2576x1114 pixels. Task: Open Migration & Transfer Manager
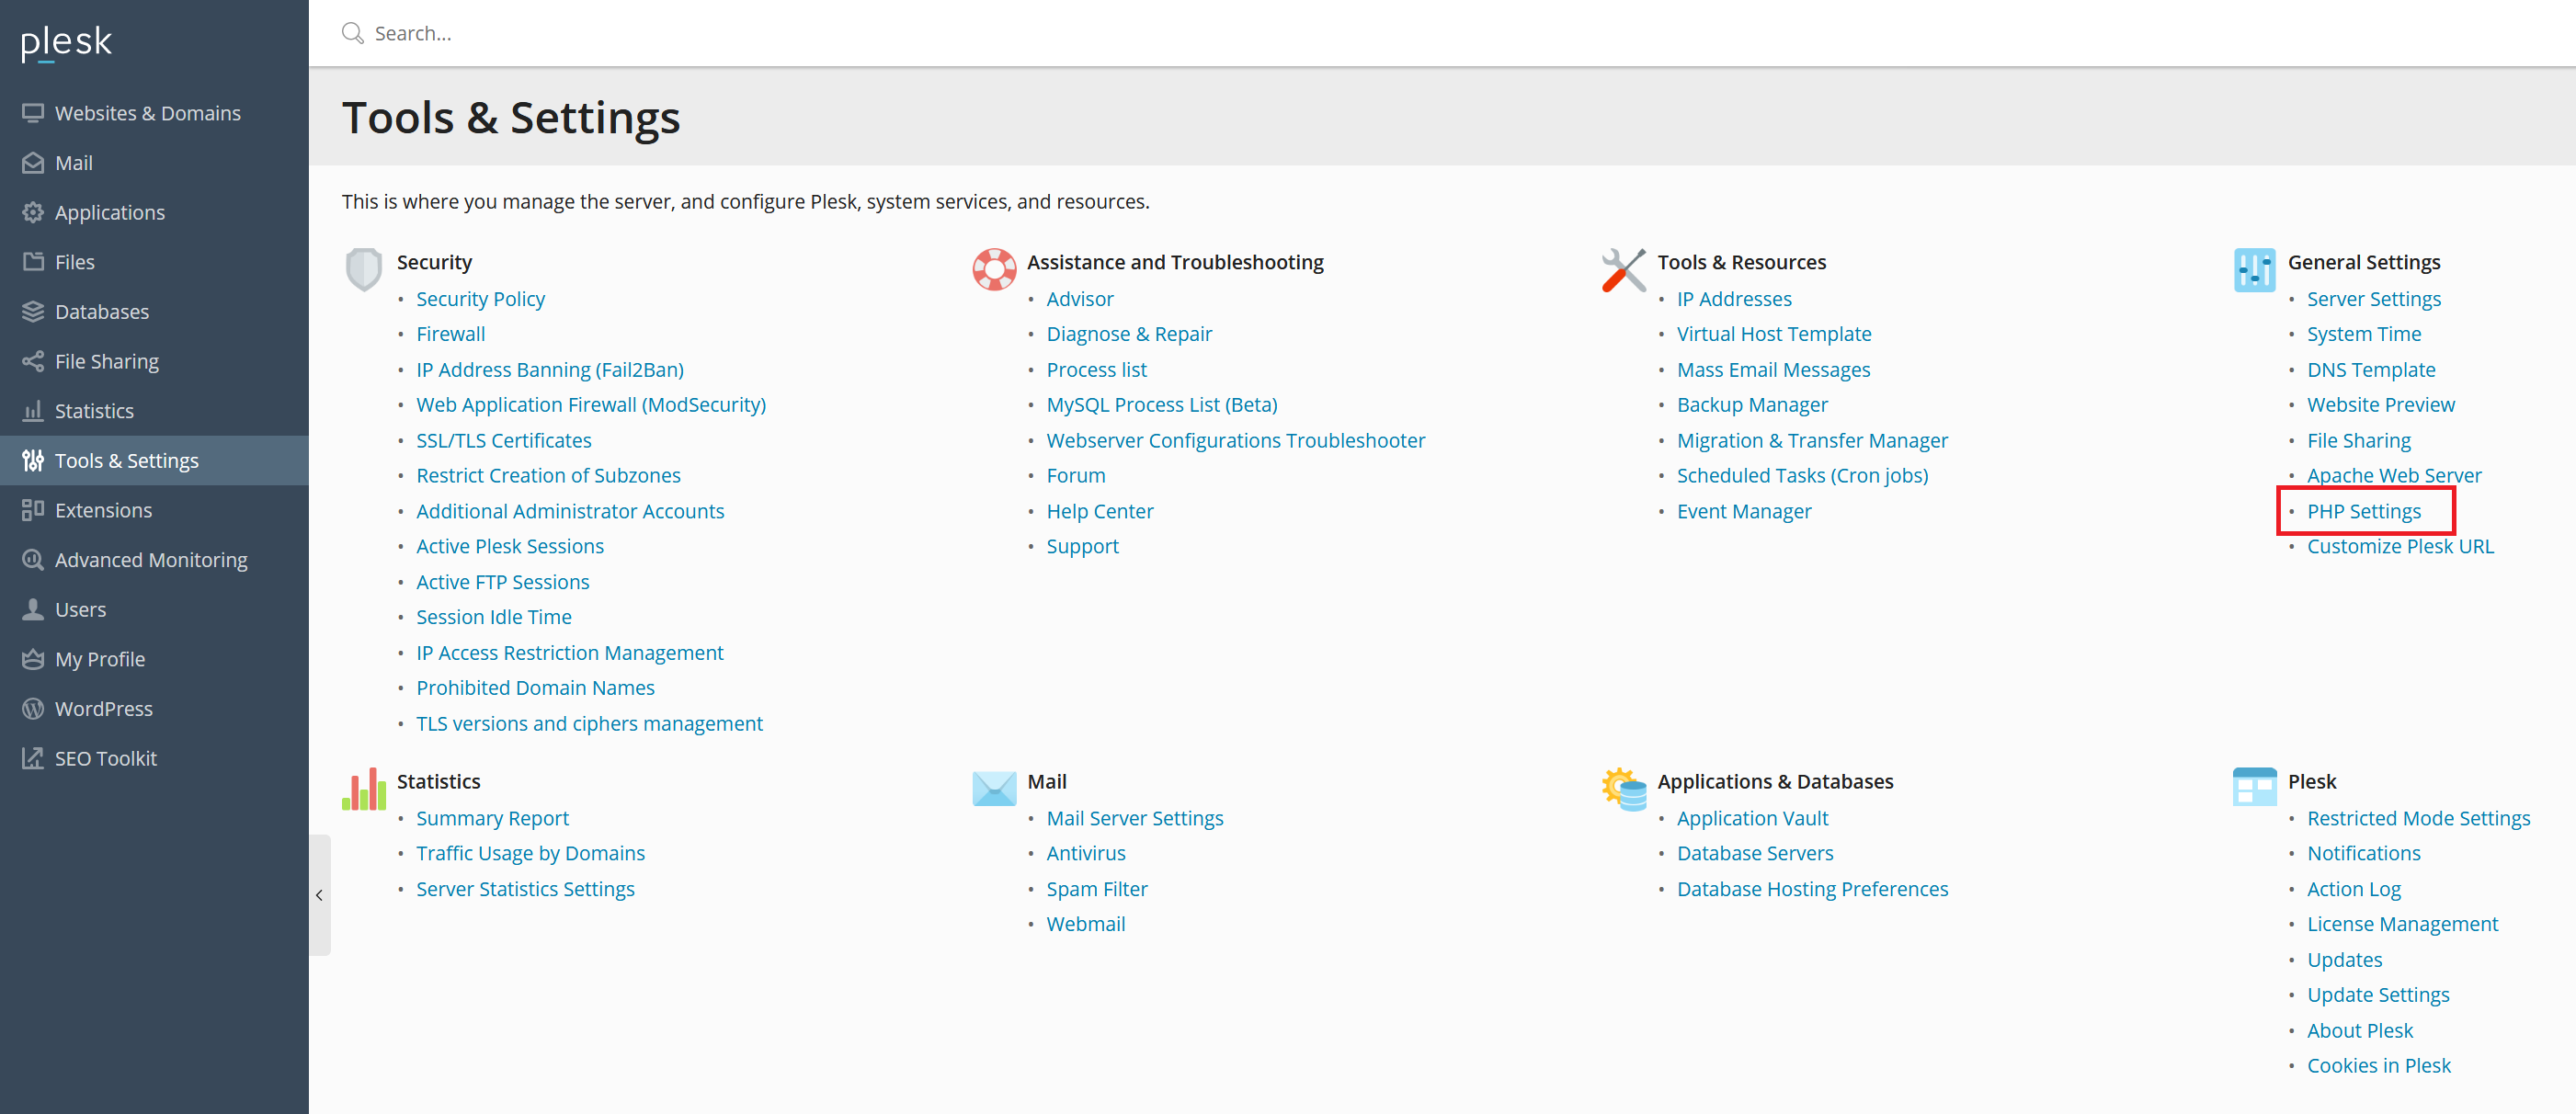point(1812,440)
